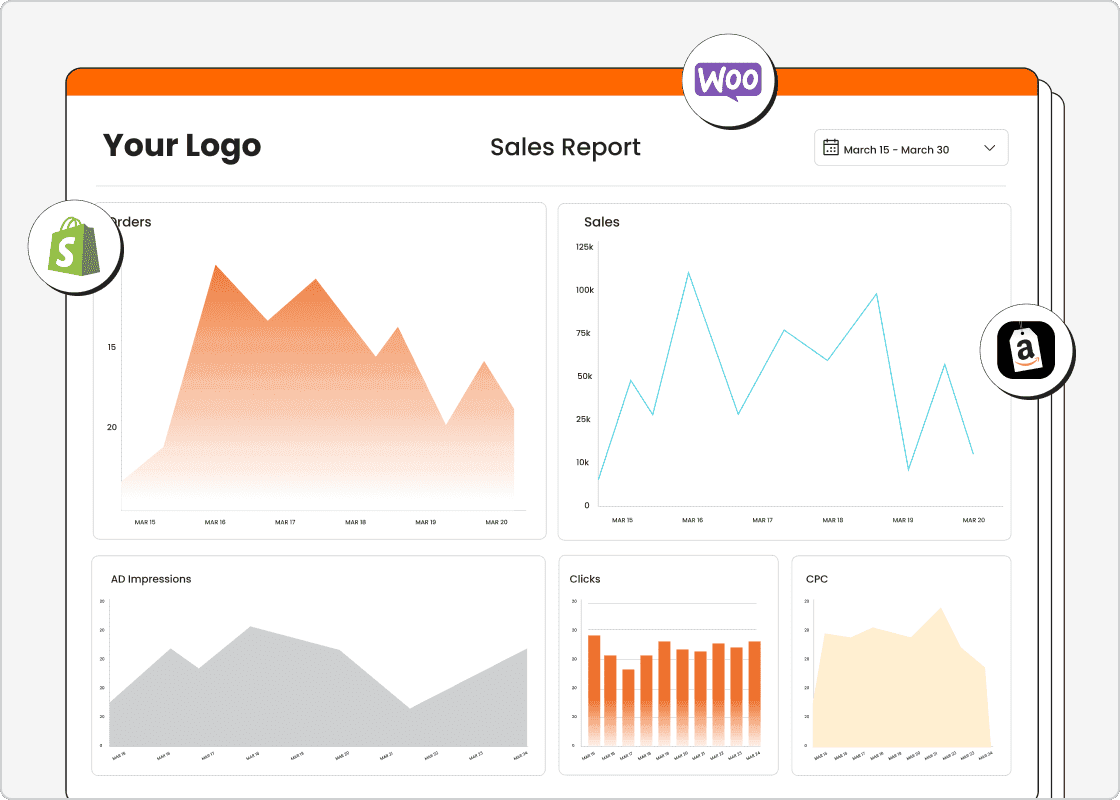
Task: Open the AD Impressions panel
Action: tap(318, 665)
